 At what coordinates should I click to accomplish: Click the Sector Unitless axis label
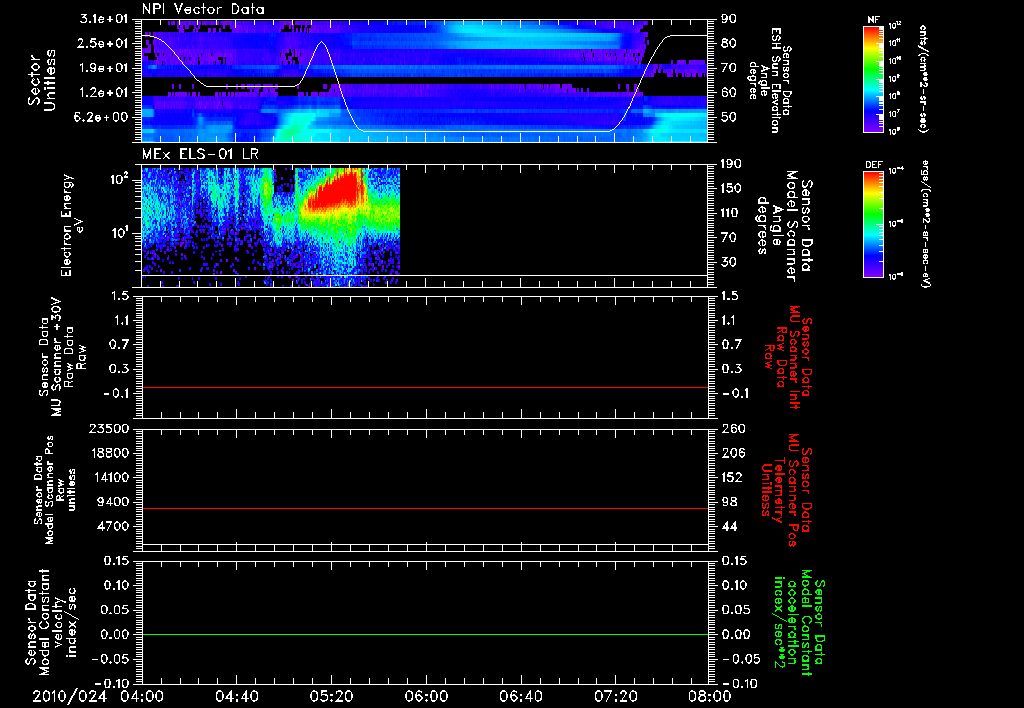pos(42,80)
